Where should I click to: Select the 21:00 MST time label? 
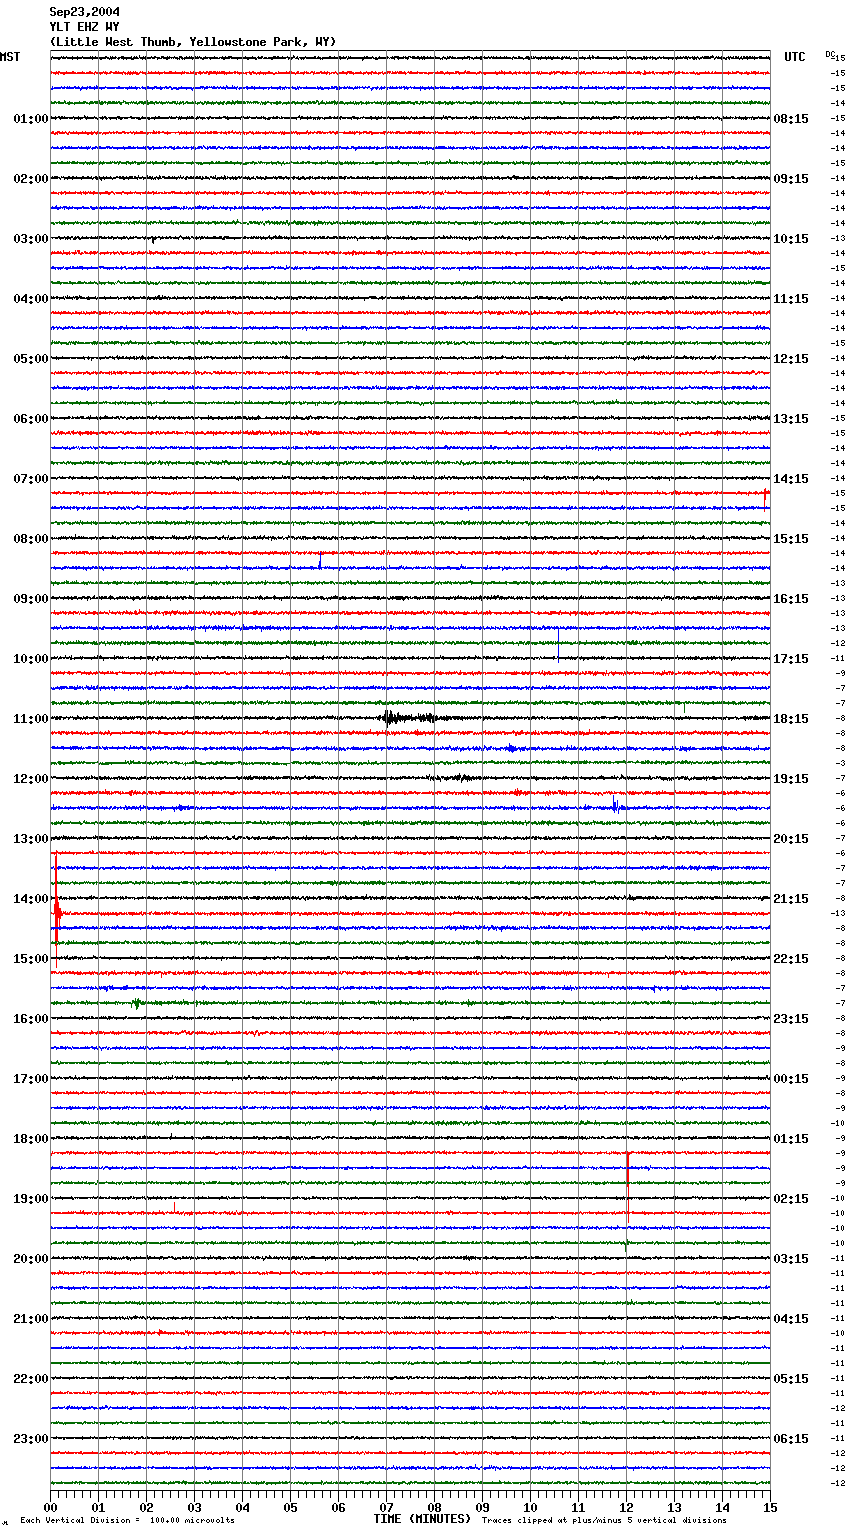[x=31, y=1319]
